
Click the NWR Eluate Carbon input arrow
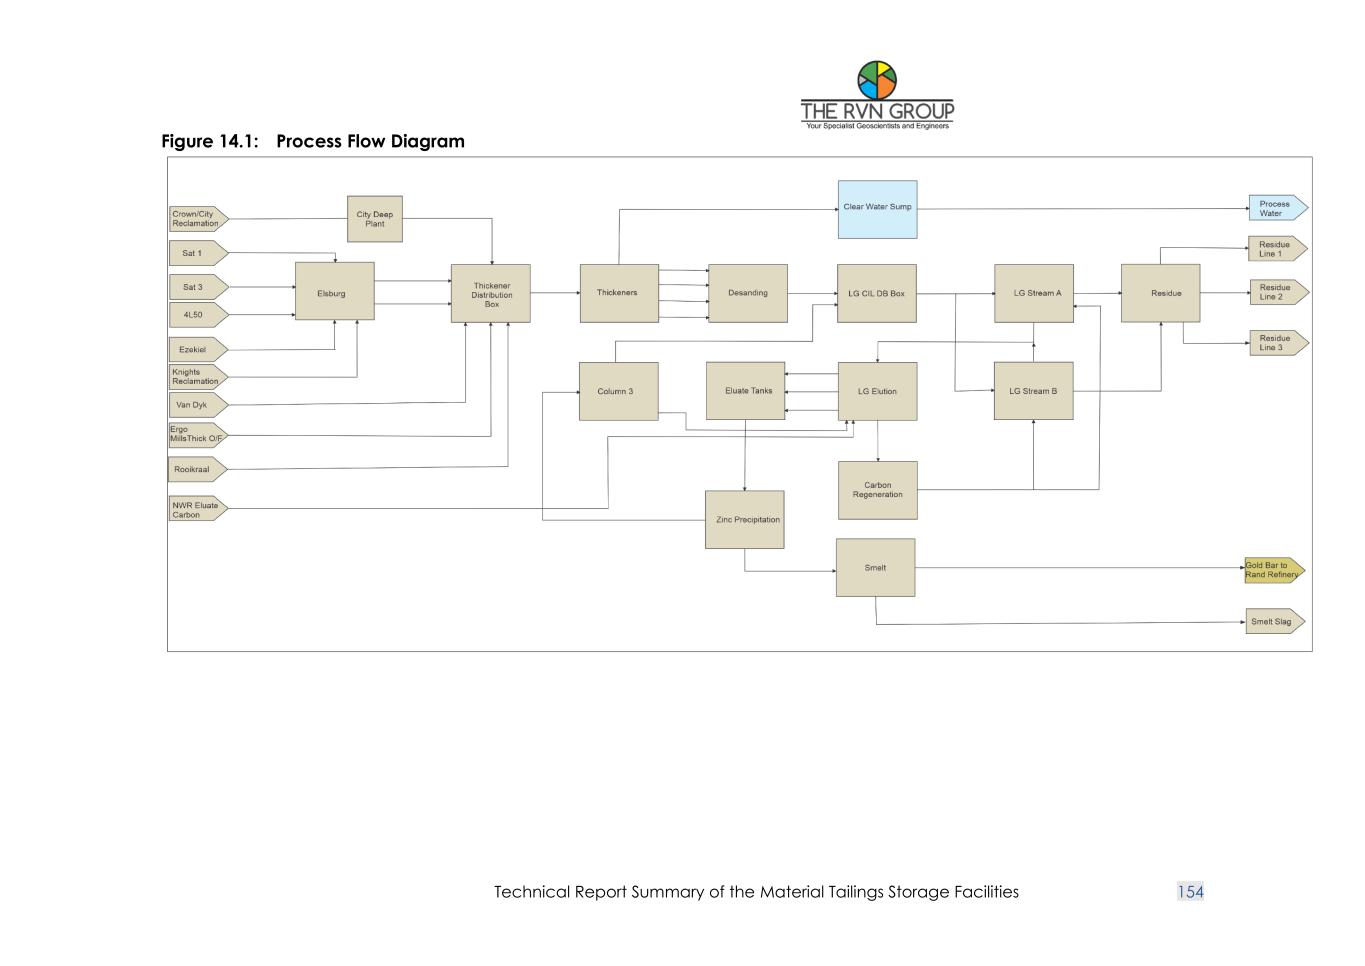pyautogui.click(x=197, y=510)
